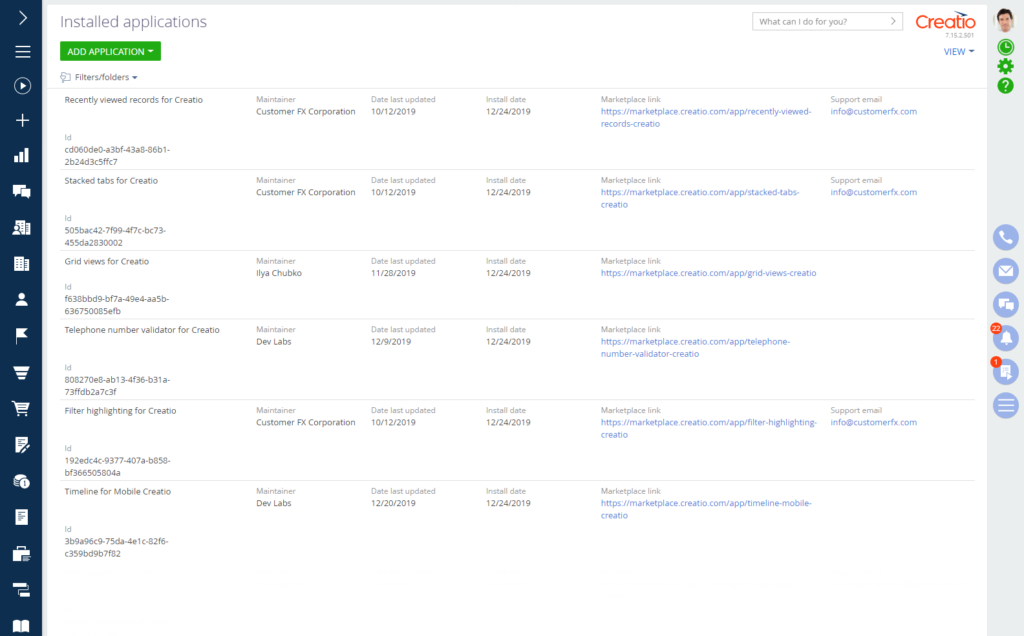Open the Dashboards bar chart icon
Viewport: 1024px width, 636px height.
tap(22, 155)
